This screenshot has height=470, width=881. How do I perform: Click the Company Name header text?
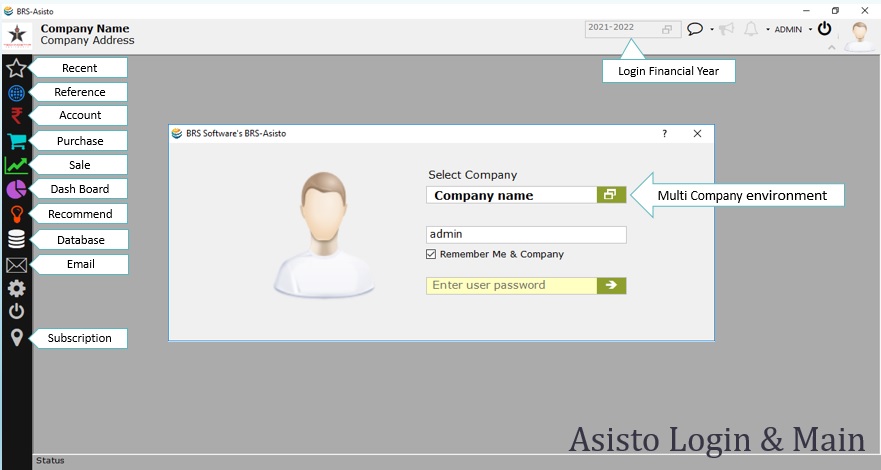pyautogui.click(x=85, y=28)
